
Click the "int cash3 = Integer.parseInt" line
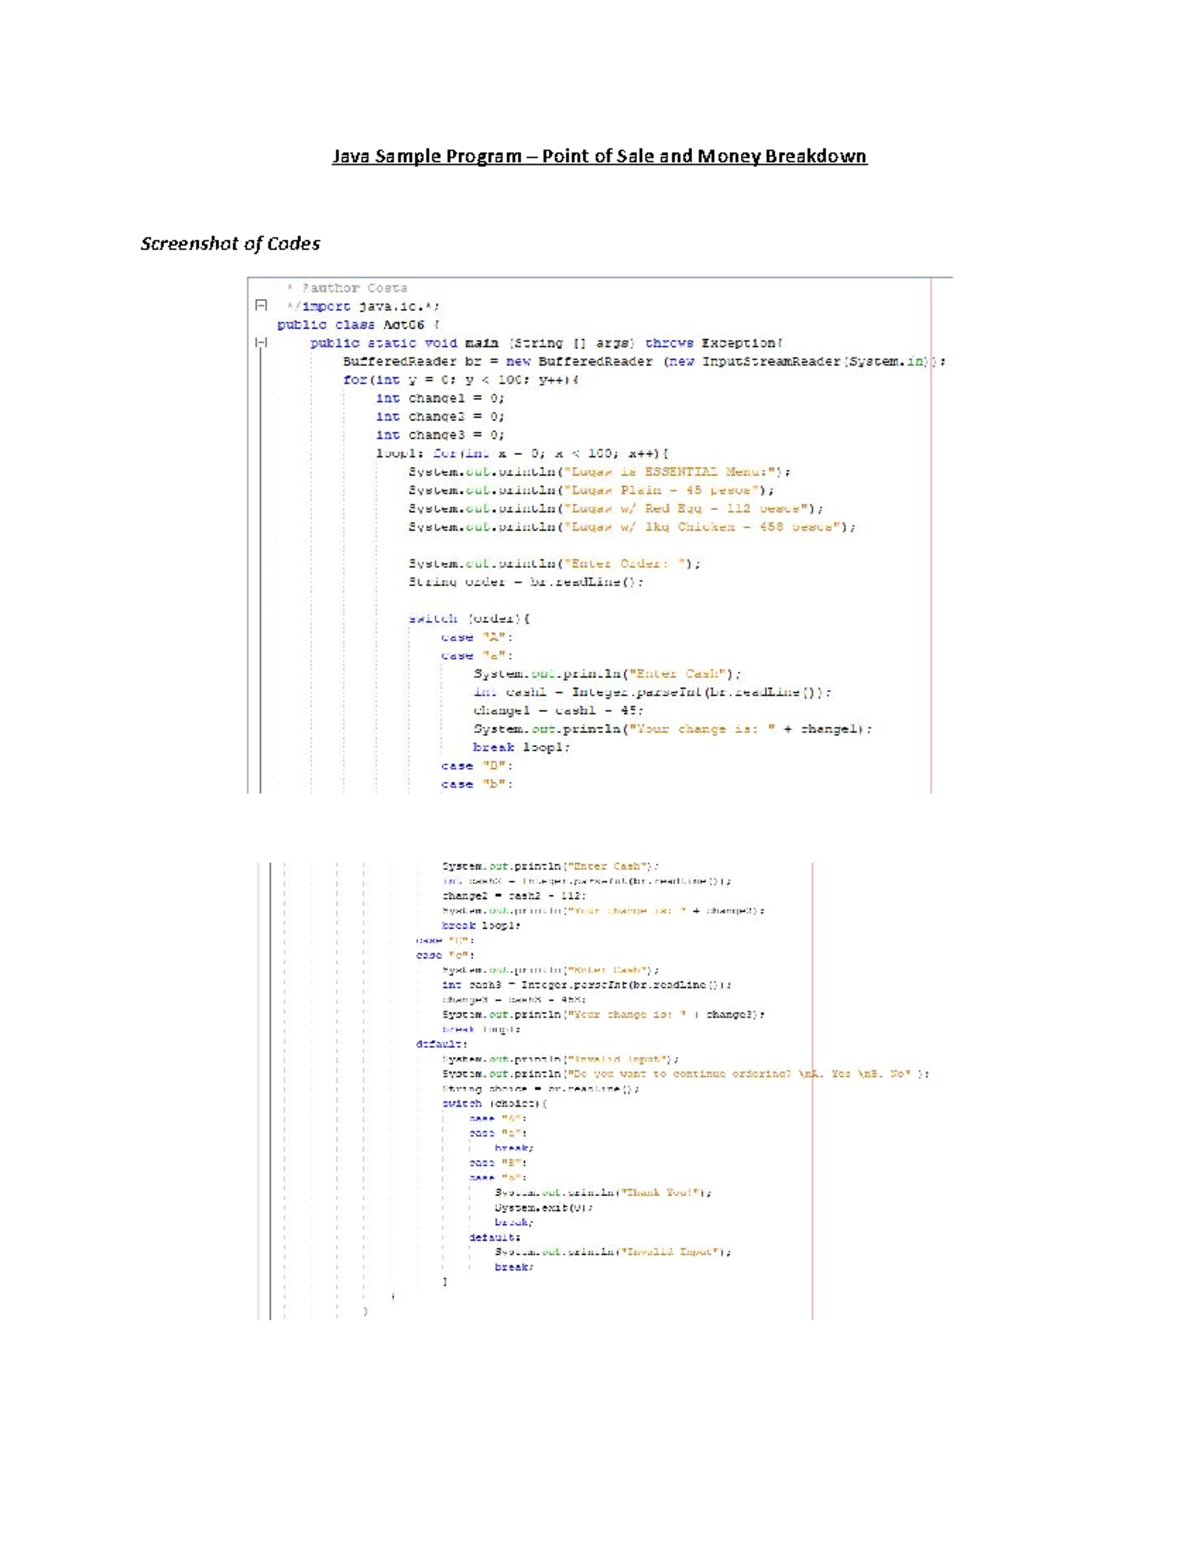[x=587, y=985]
